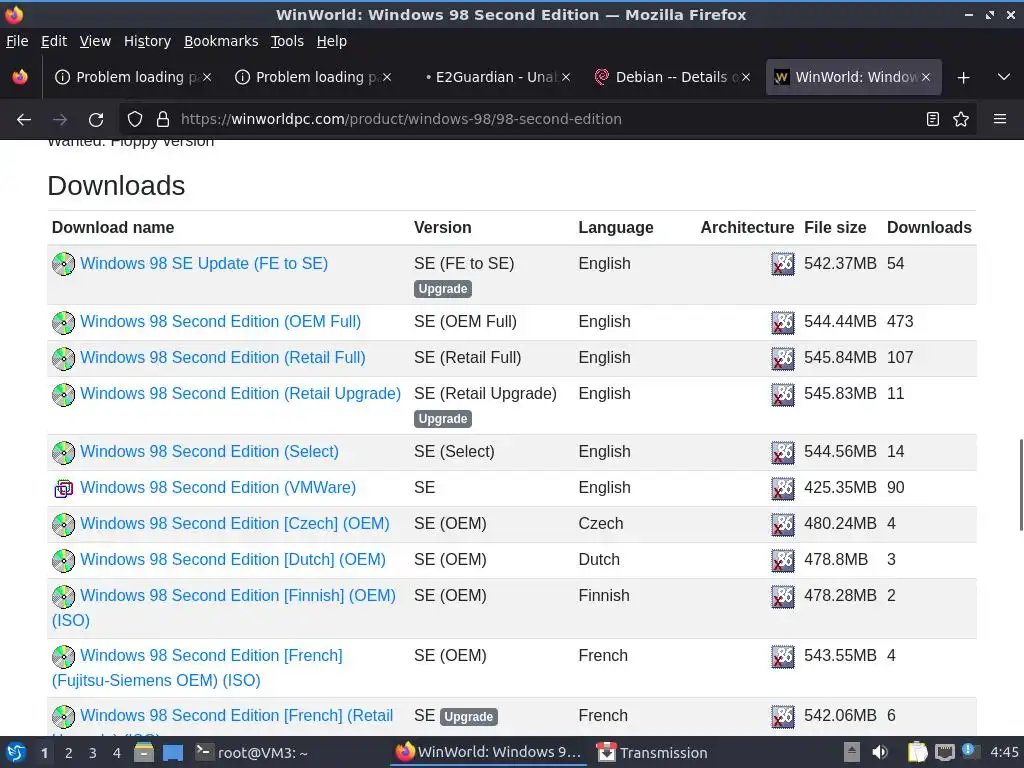The height and width of the screenshot is (768, 1024).
Task: Click disc icon for SE Update (FE to SE)
Action: point(63,264)
